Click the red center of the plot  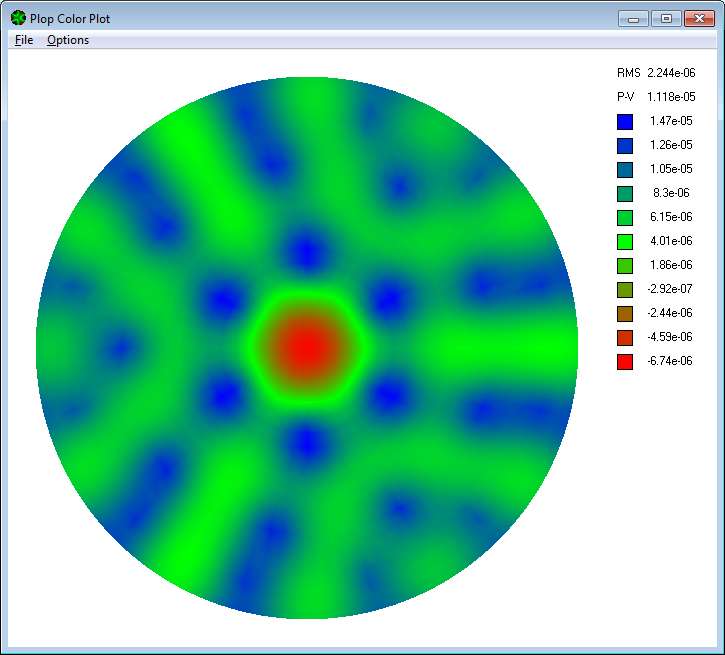coord(307,347)
